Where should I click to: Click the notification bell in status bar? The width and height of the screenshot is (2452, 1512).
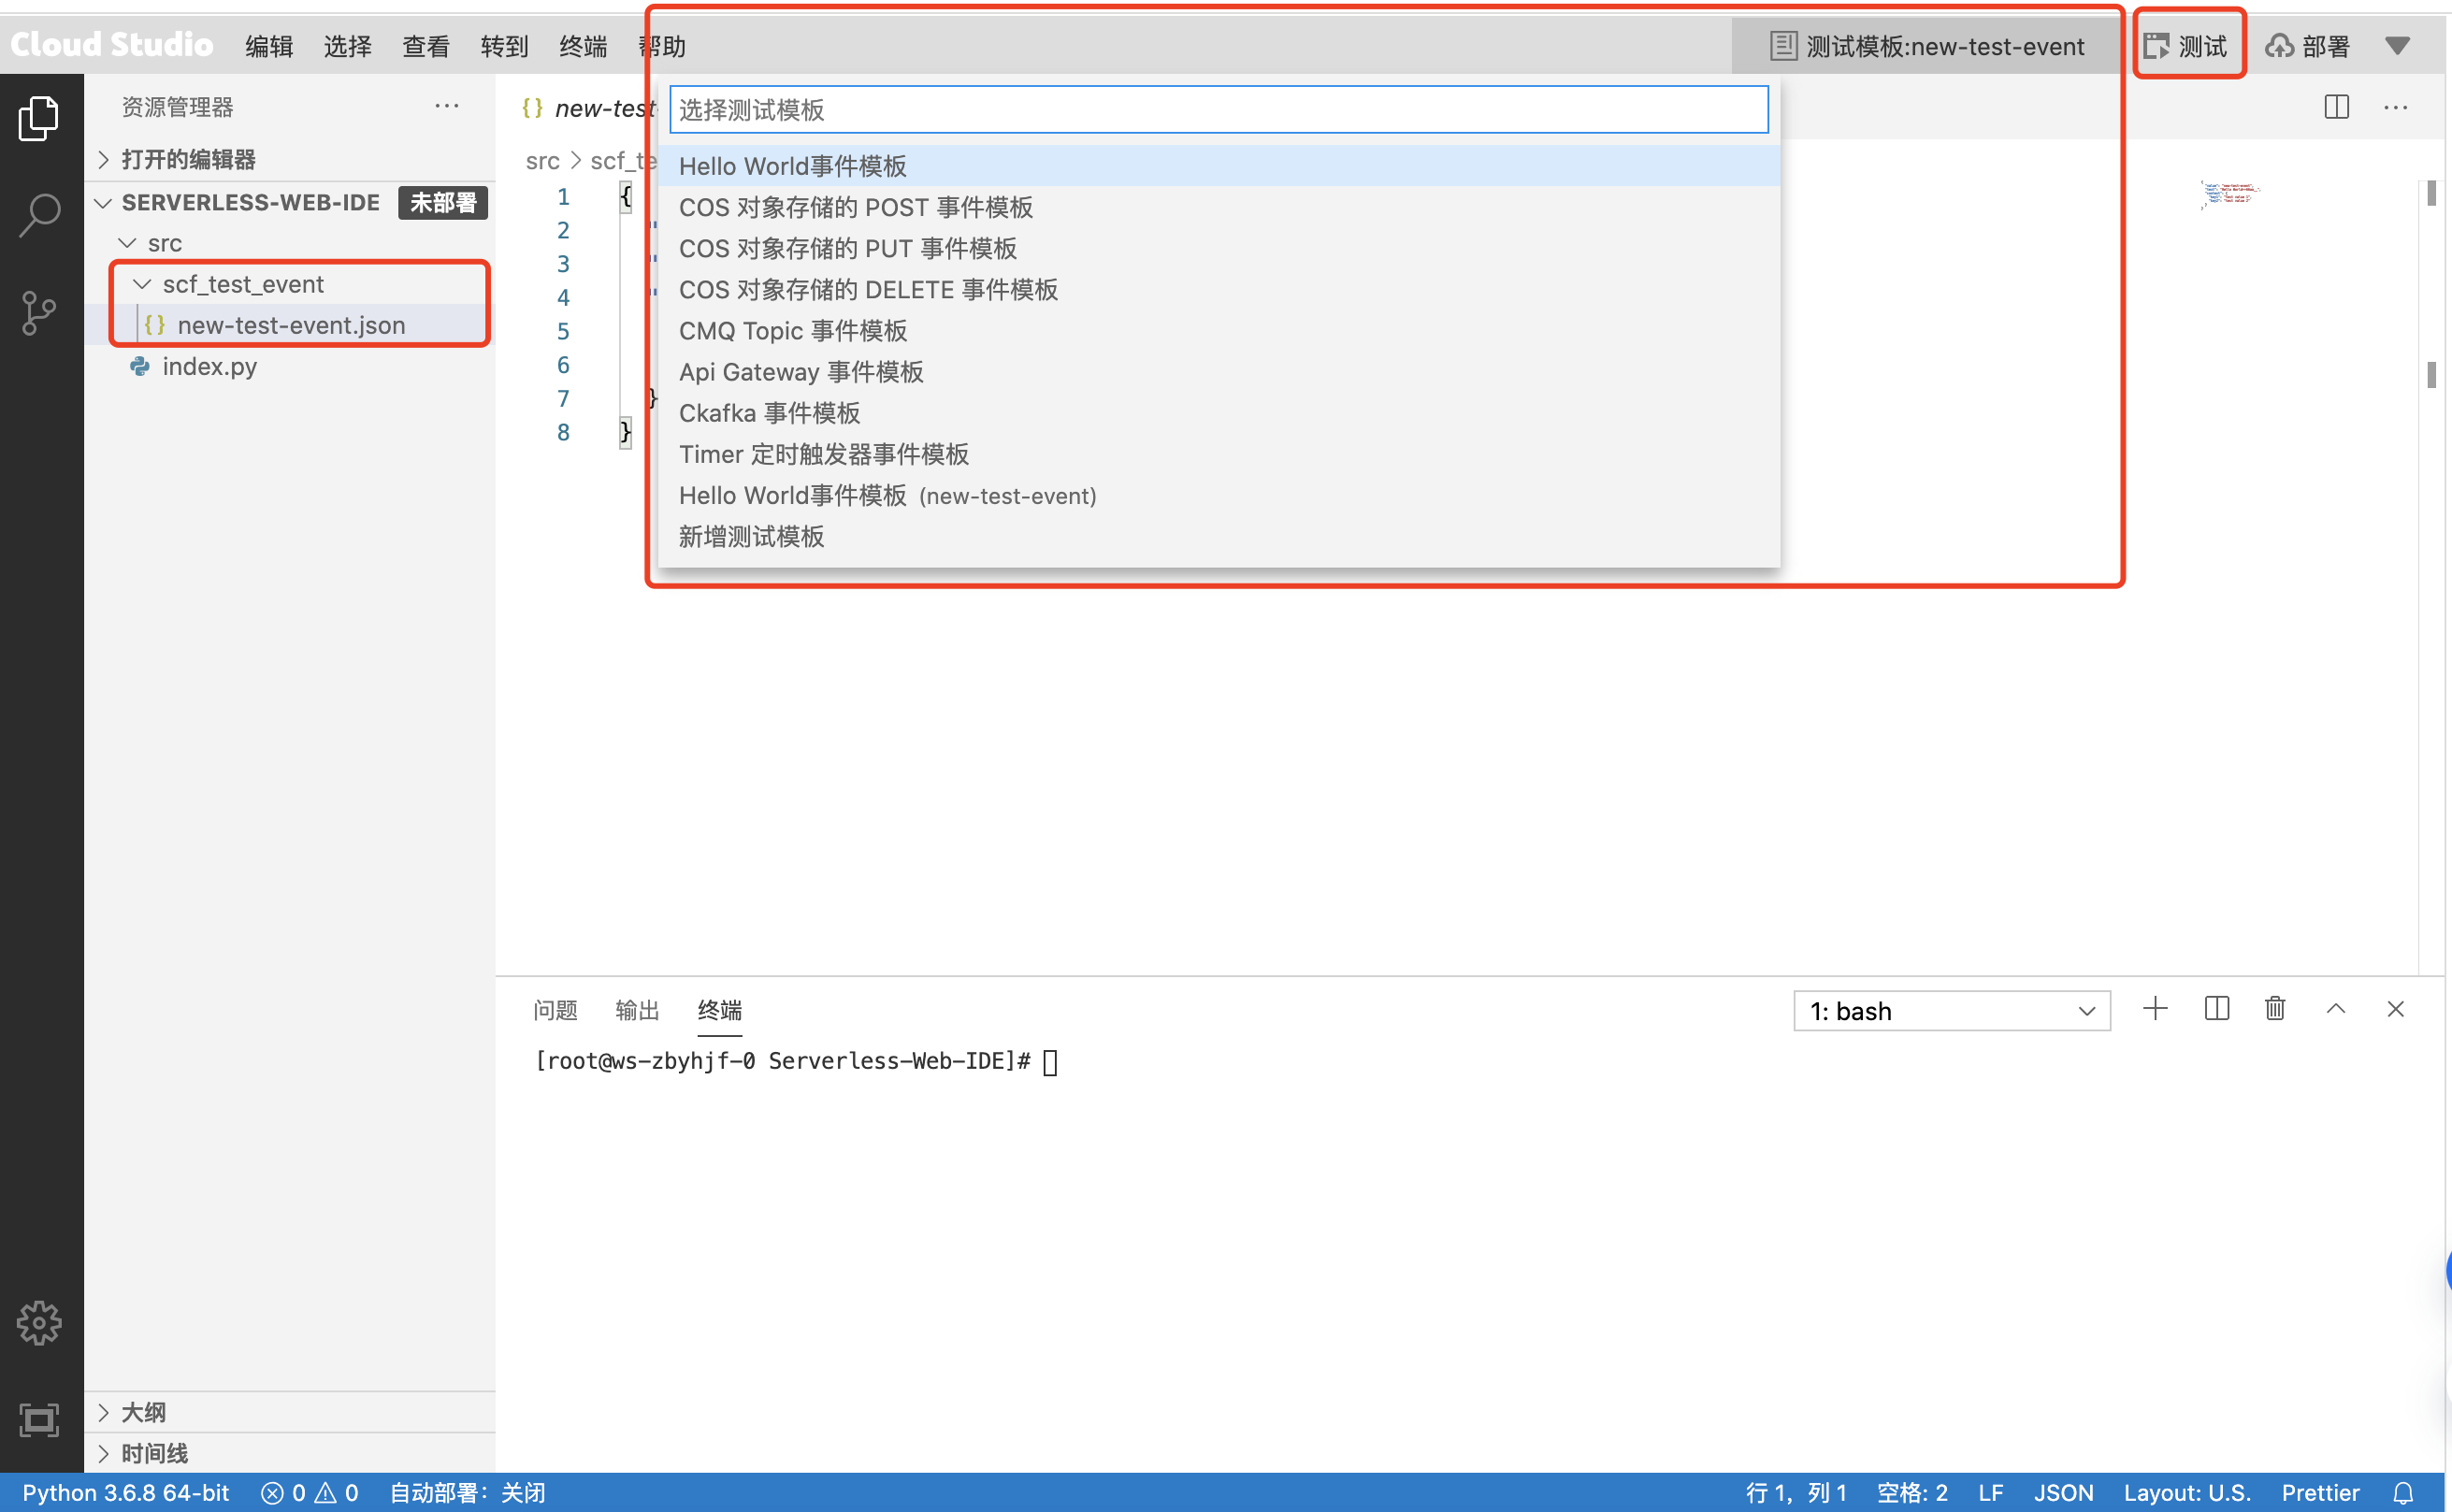[x=2403, y=1493]
